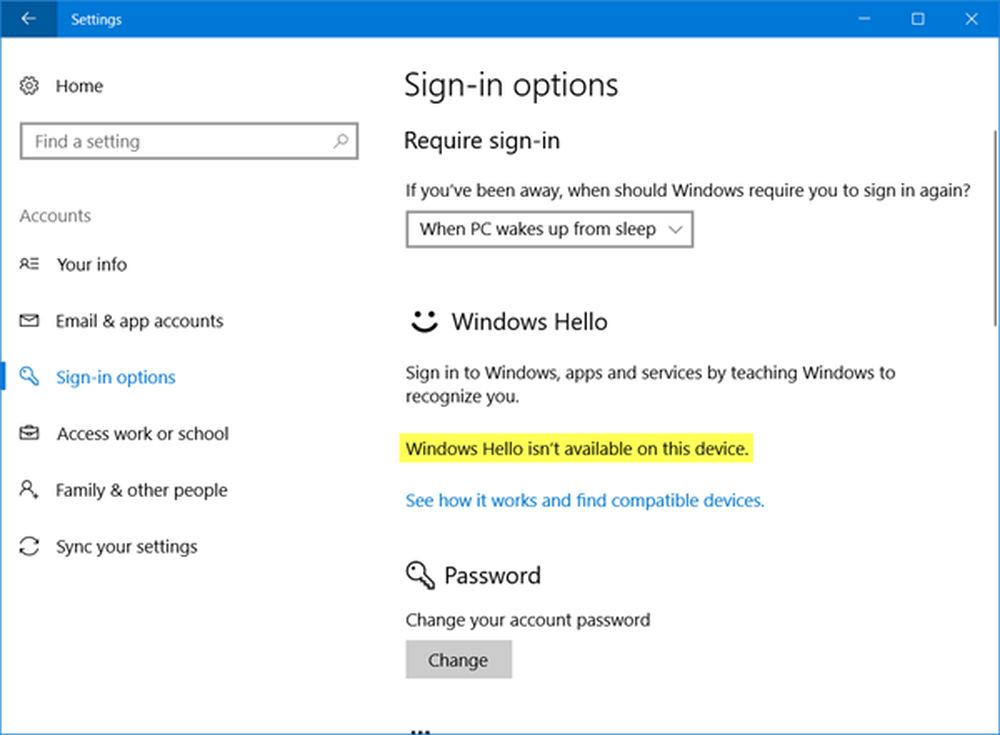Click the Windows Hello smiley icon
Image resolution: width=1000 pixels, height=735 pixels.
tap(424, 321)
